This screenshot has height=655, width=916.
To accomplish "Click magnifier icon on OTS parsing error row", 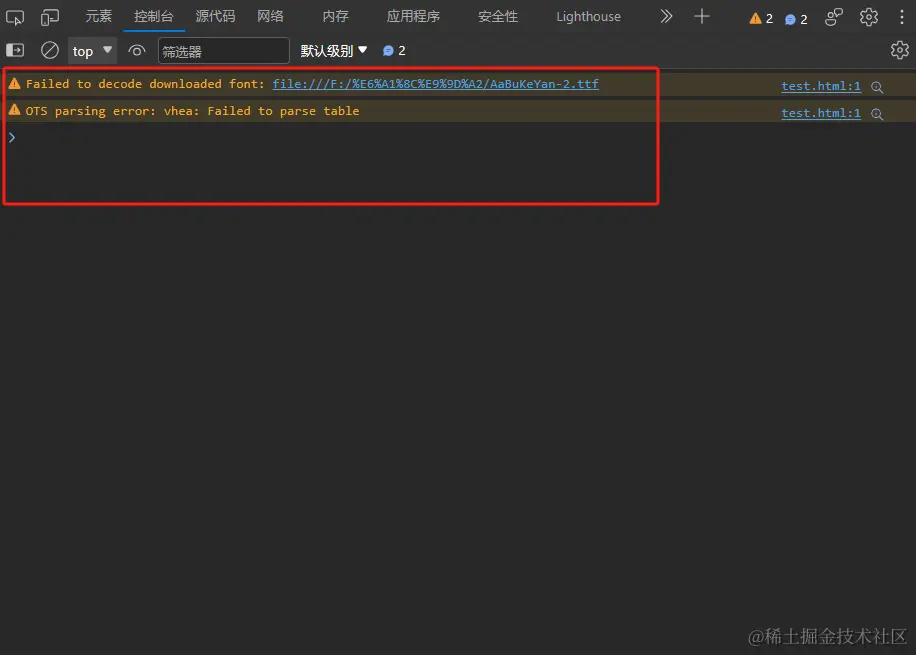I will click(877, 114).
